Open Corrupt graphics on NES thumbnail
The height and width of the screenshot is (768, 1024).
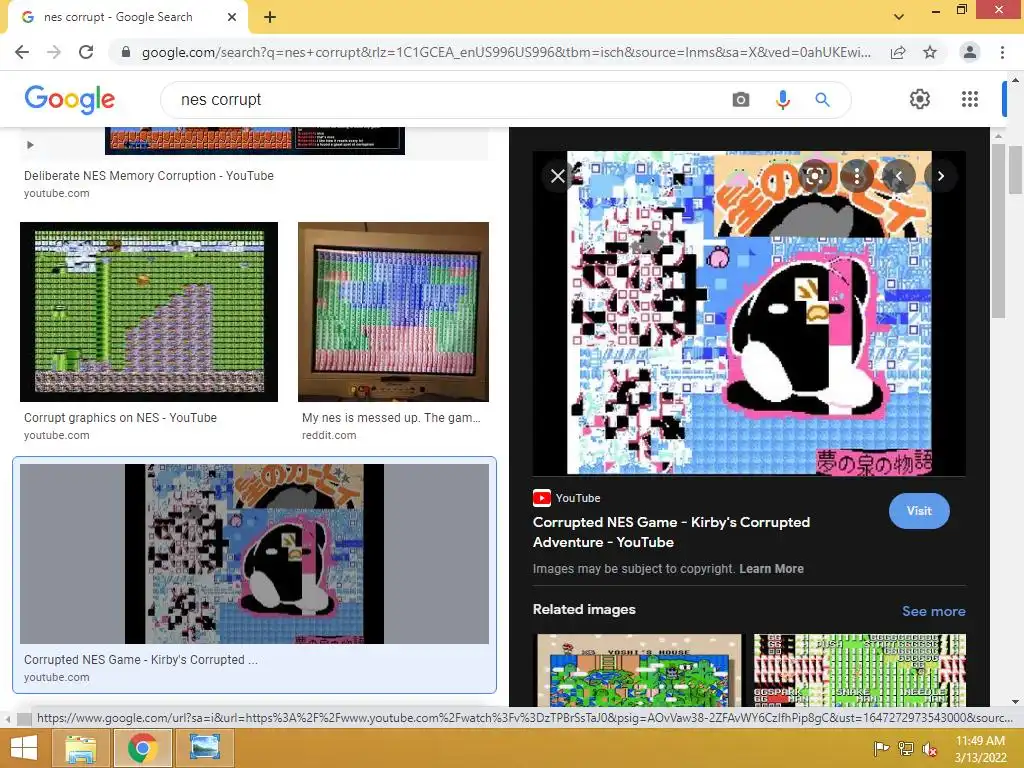coord(149,312)
